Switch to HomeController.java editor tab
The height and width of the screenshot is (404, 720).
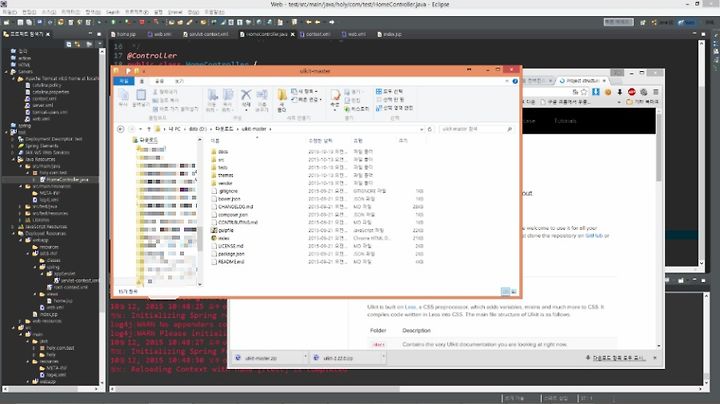point(266,34)
